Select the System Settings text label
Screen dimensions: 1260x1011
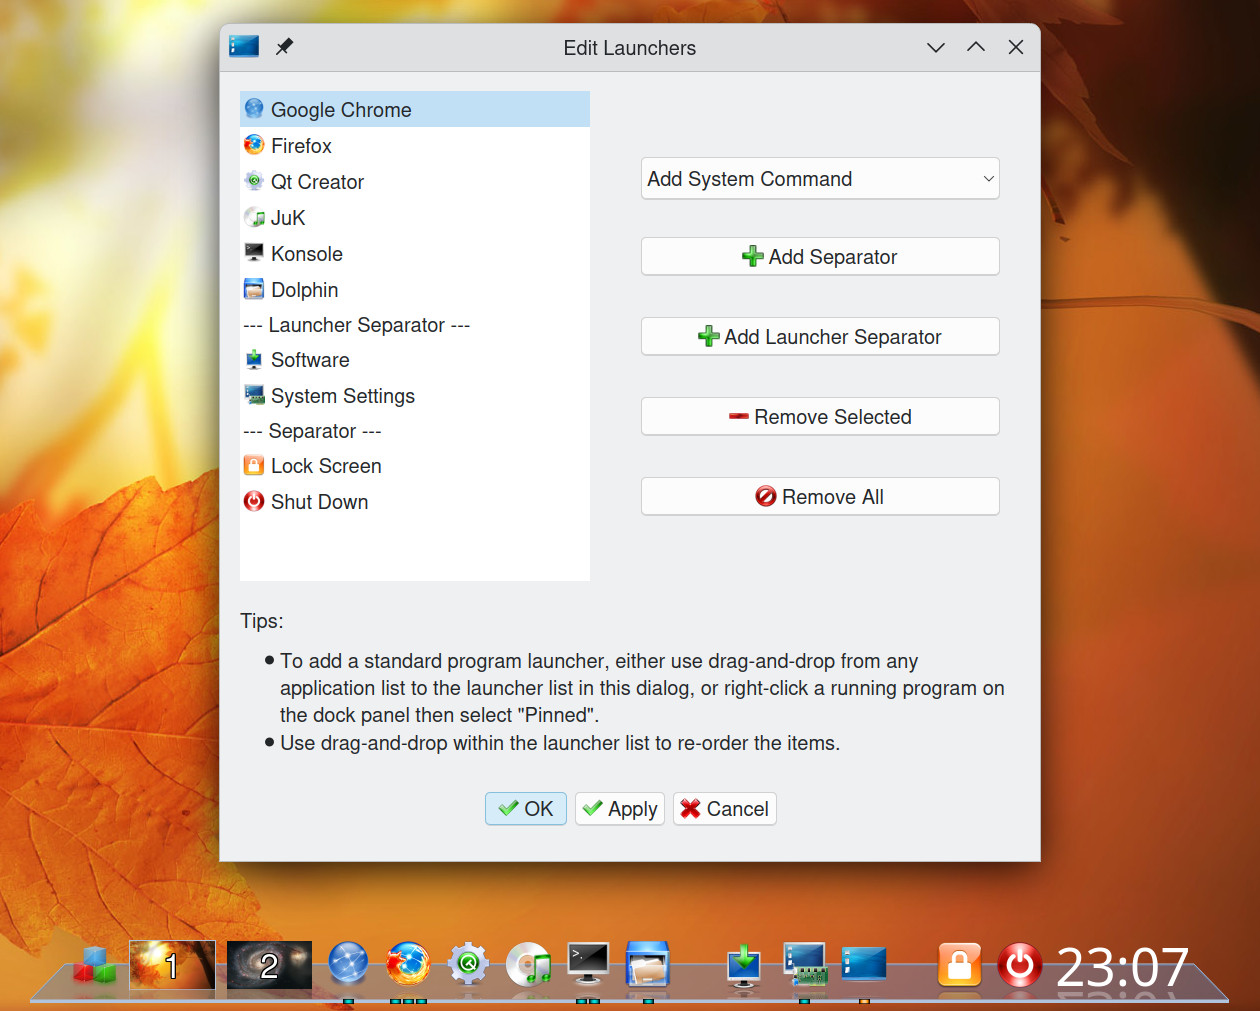(343, 396)
